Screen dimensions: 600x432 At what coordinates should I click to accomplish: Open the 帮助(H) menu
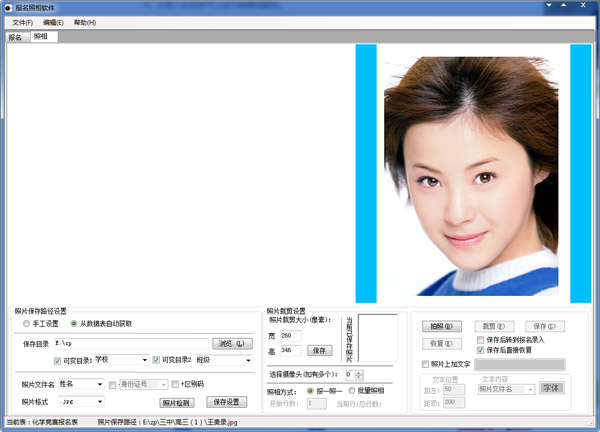(x=85, y=22)
